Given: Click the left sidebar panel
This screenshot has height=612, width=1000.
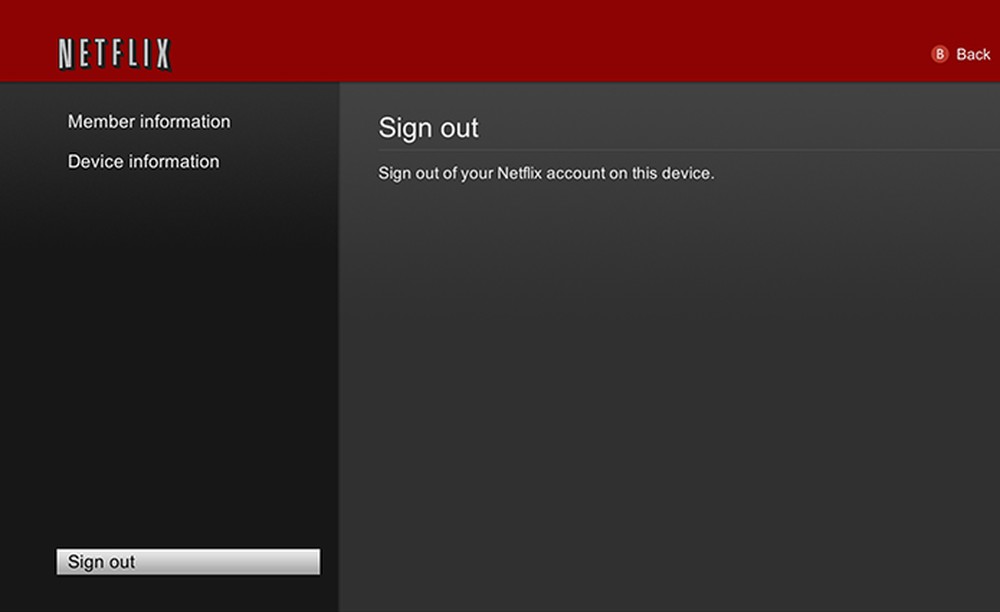Looking at the screenshot, I should (x=170, y=350).
